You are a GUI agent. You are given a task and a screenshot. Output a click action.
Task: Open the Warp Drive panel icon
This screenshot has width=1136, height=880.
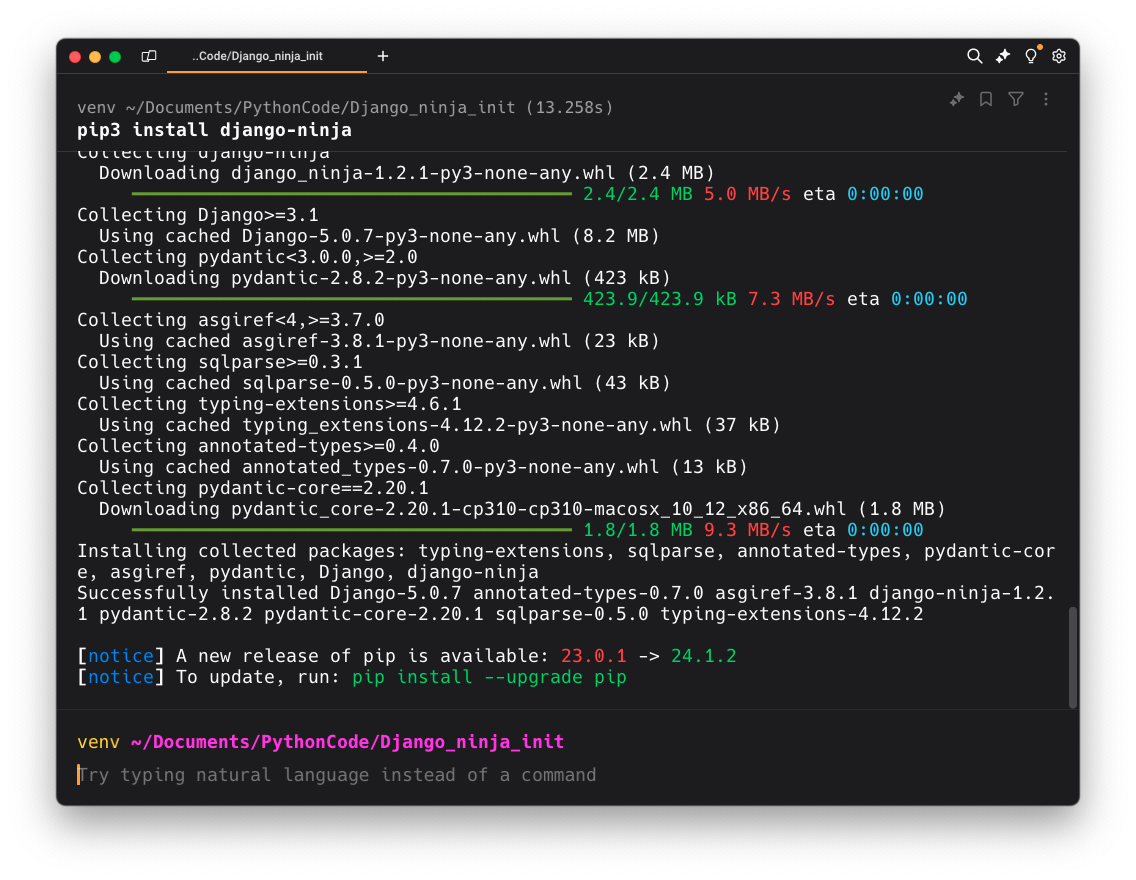(149, 57)
